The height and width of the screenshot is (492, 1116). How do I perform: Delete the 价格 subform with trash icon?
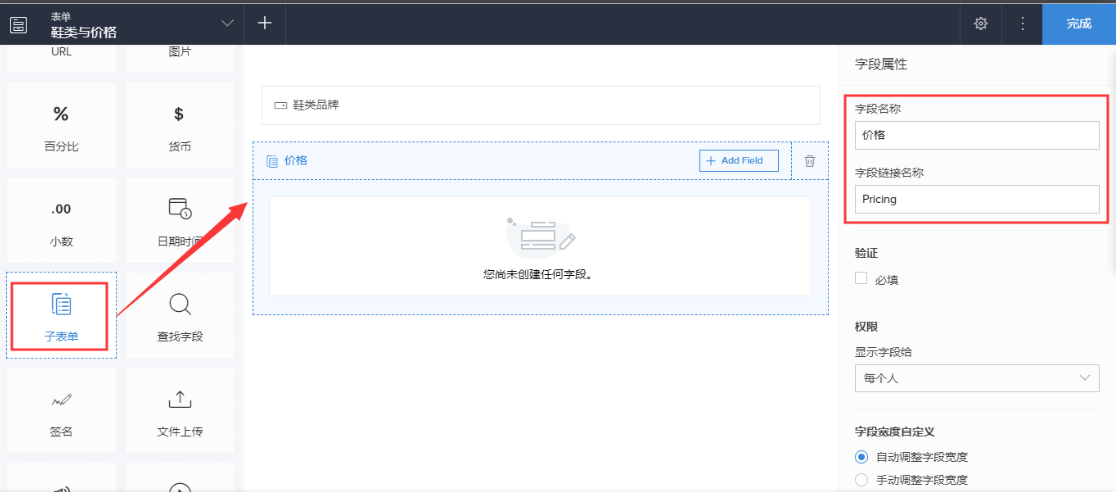click(x=810, y=161)
